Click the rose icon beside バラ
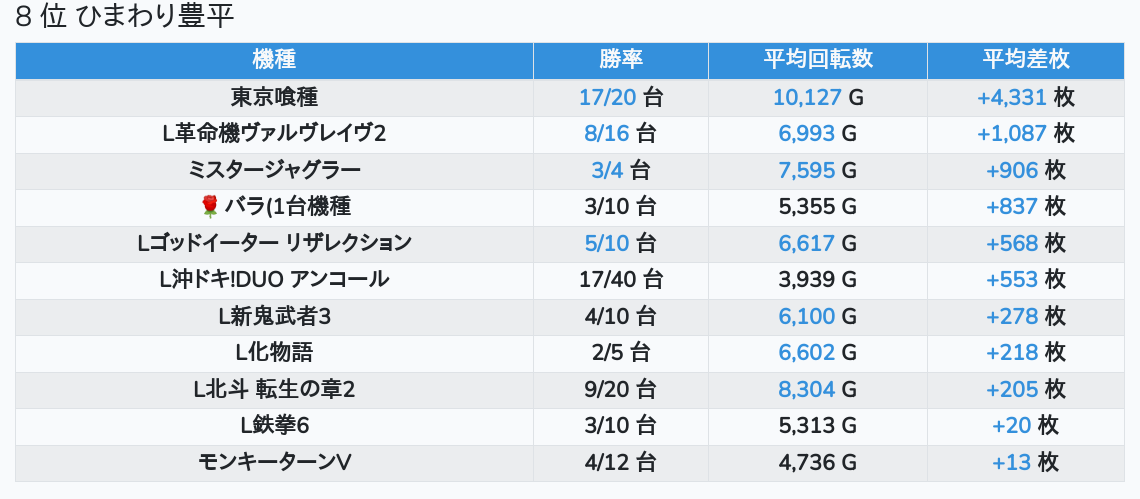This screenshot has height=499, width=1140. pos(209,207)
